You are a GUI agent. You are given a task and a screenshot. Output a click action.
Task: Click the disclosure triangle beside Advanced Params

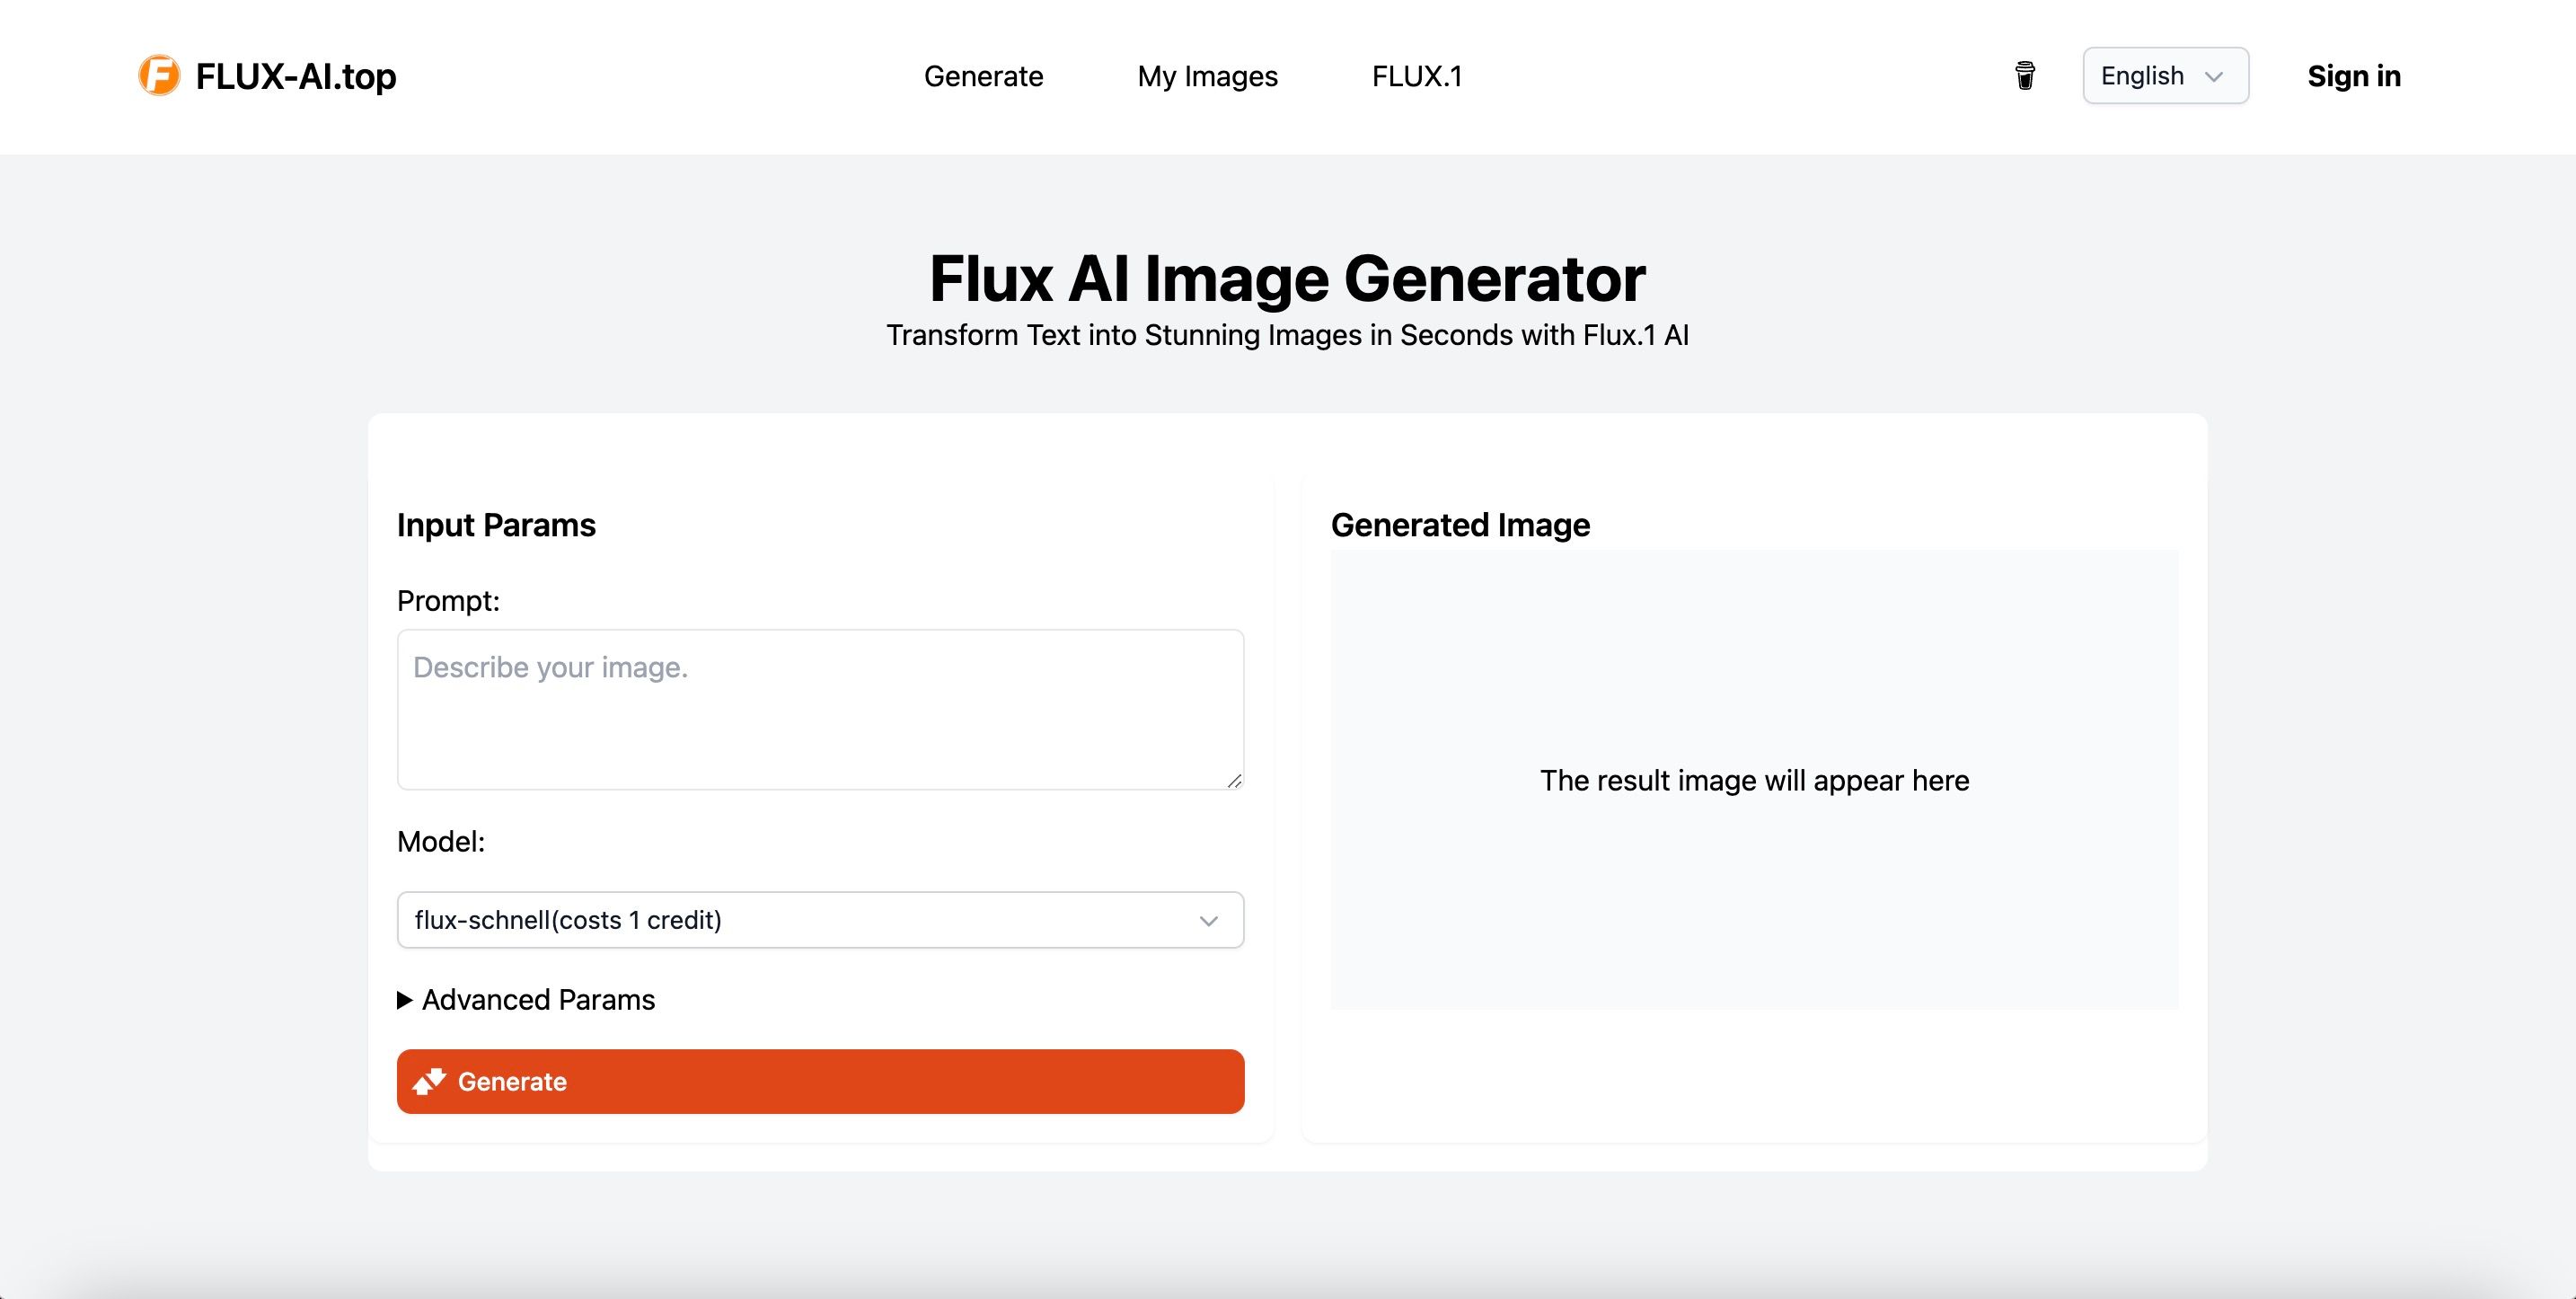point(404,999)
